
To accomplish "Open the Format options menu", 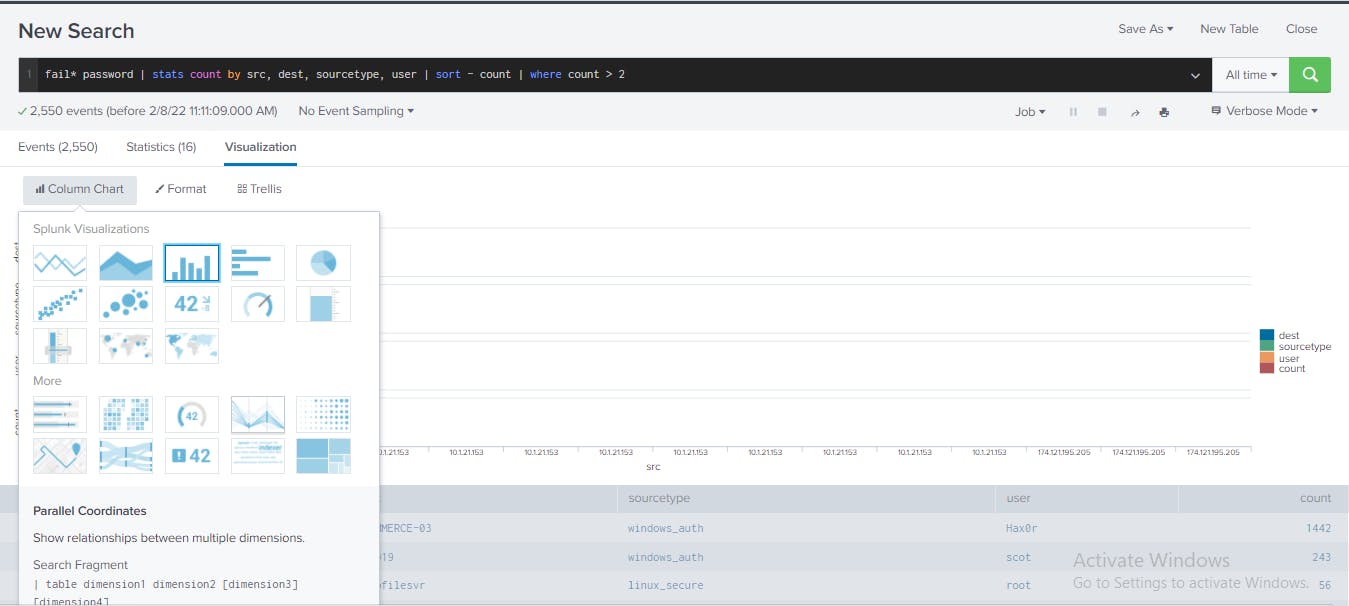I will (x=181, y=189).
